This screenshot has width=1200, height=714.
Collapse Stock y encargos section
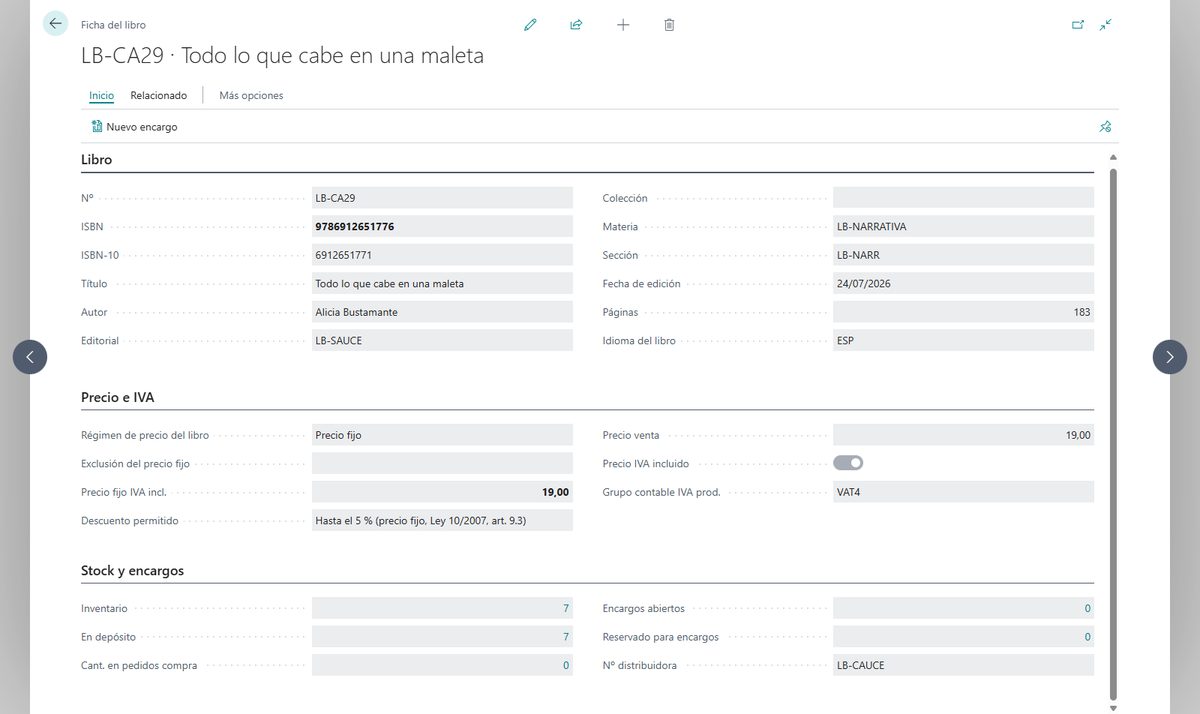tap(132, 571)
